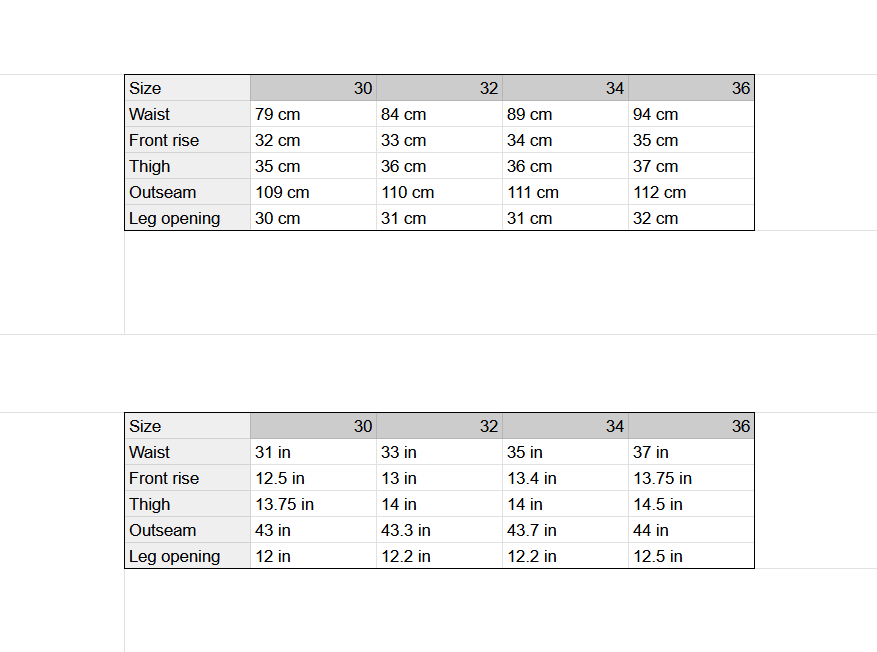Click the 94 cm waist cell

click(656, 115)
